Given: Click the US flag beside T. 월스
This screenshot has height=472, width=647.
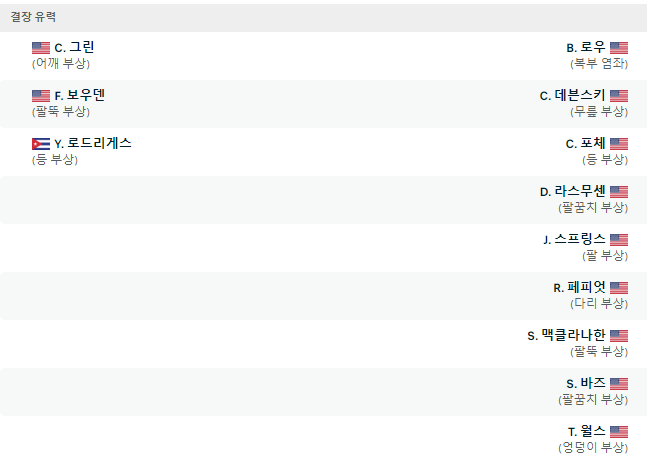Looking at the screenshot, I should 619,432.
